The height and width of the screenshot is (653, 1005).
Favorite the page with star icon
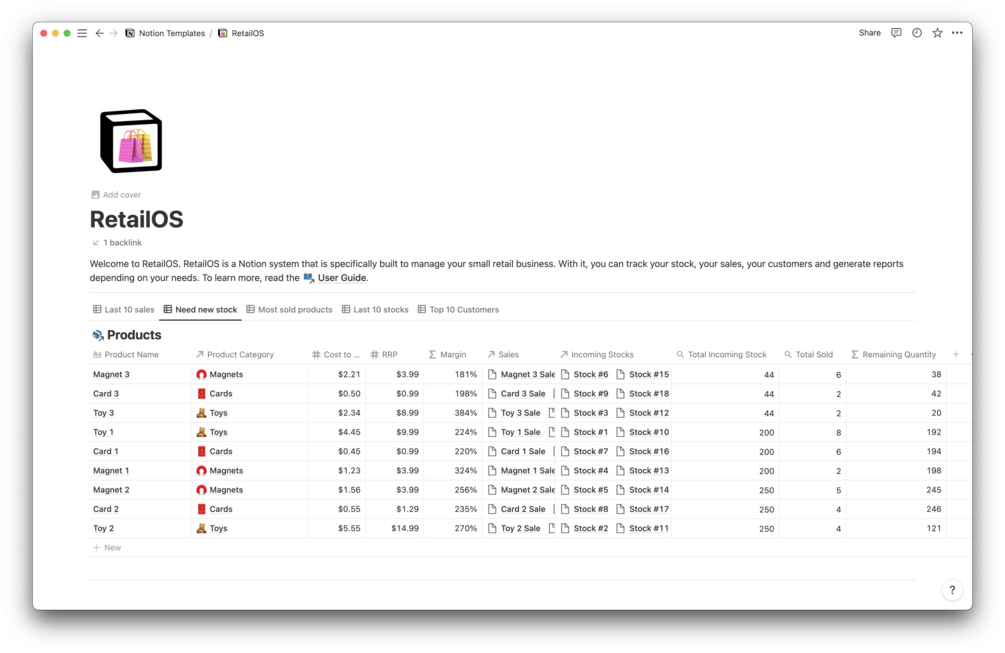pyautogui.click(x=937, y=33)
